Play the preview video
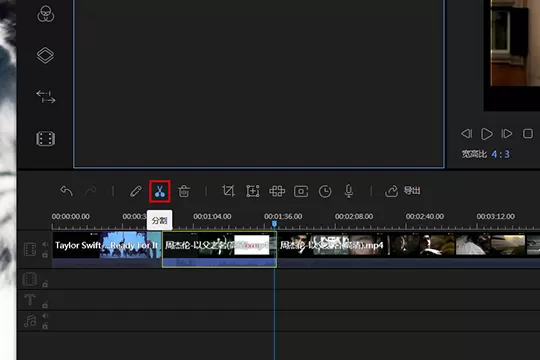The width and height of the screenshot is (540, 360). point(487,134)
